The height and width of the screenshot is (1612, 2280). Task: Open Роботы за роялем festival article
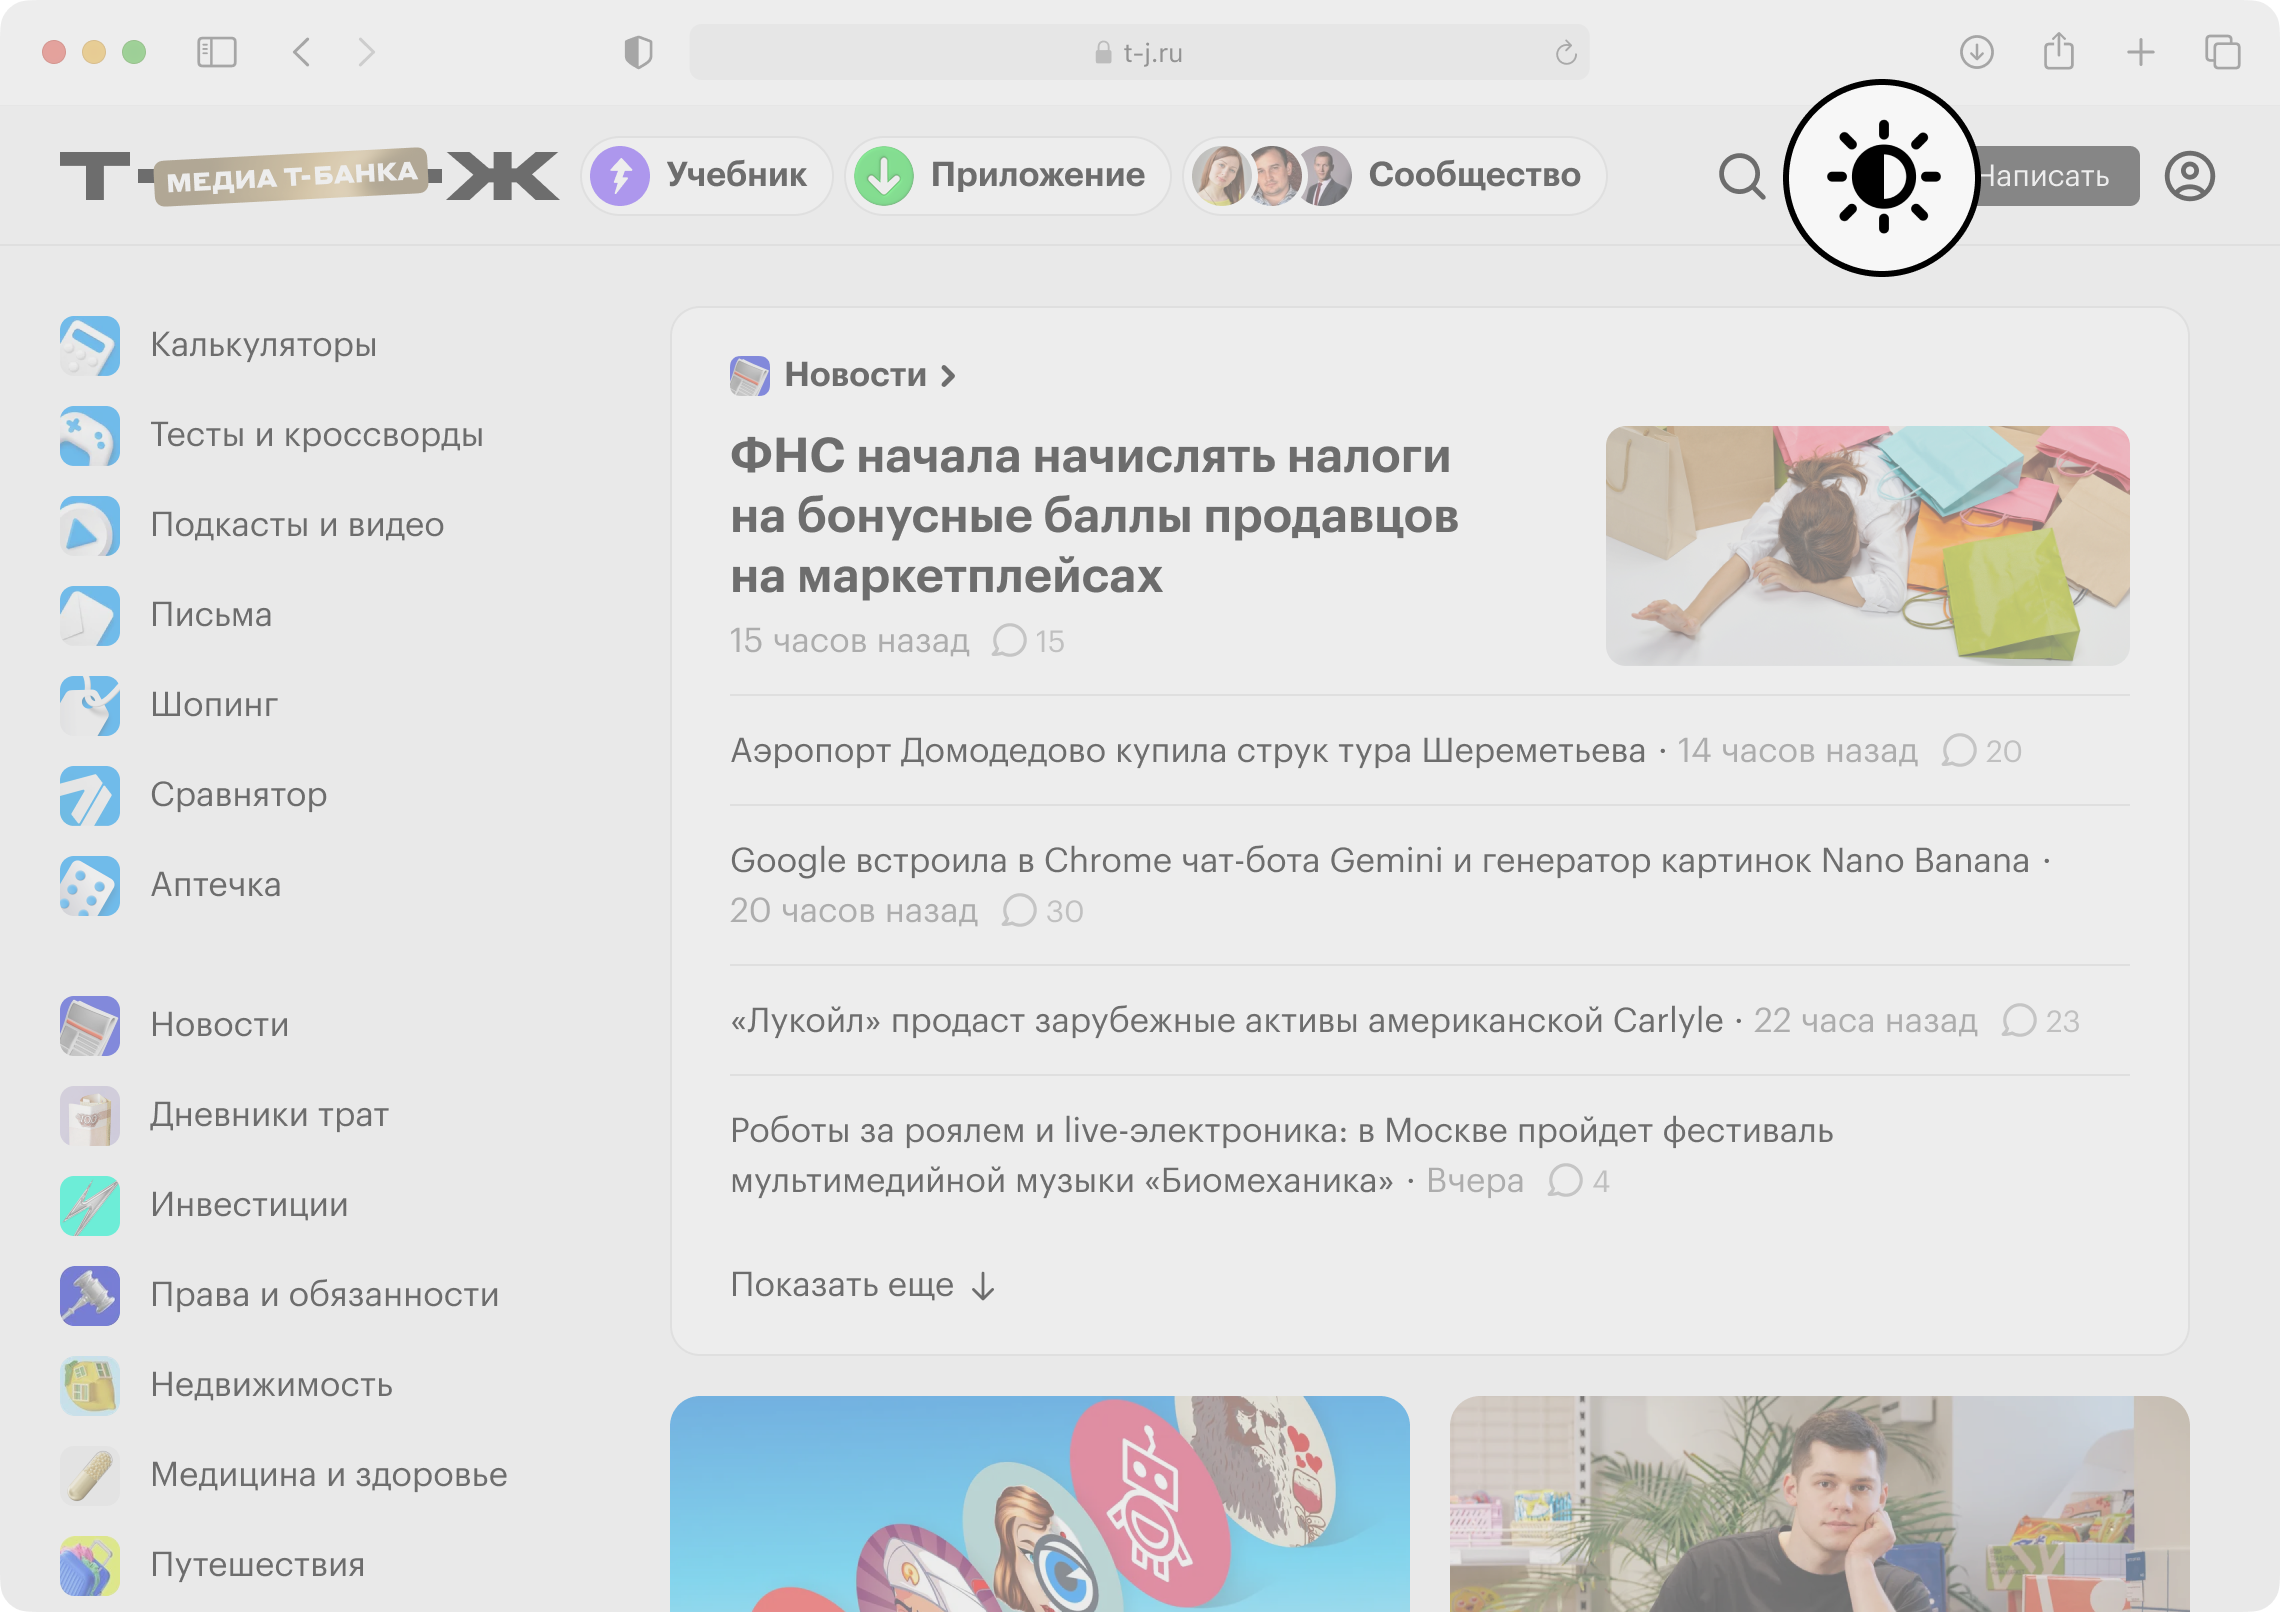click(x=1282, y=1156)
